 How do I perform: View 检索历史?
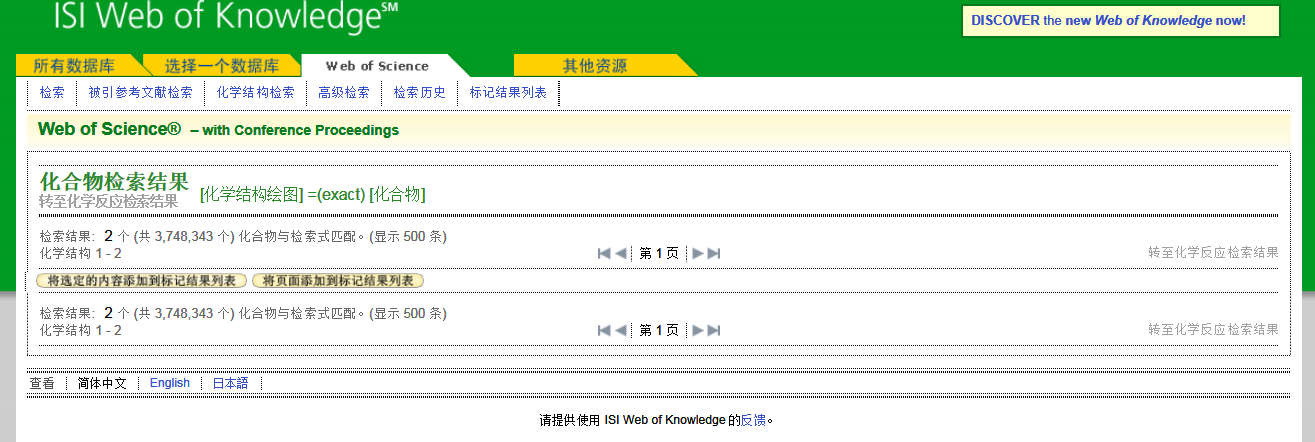tap(420, 92)
